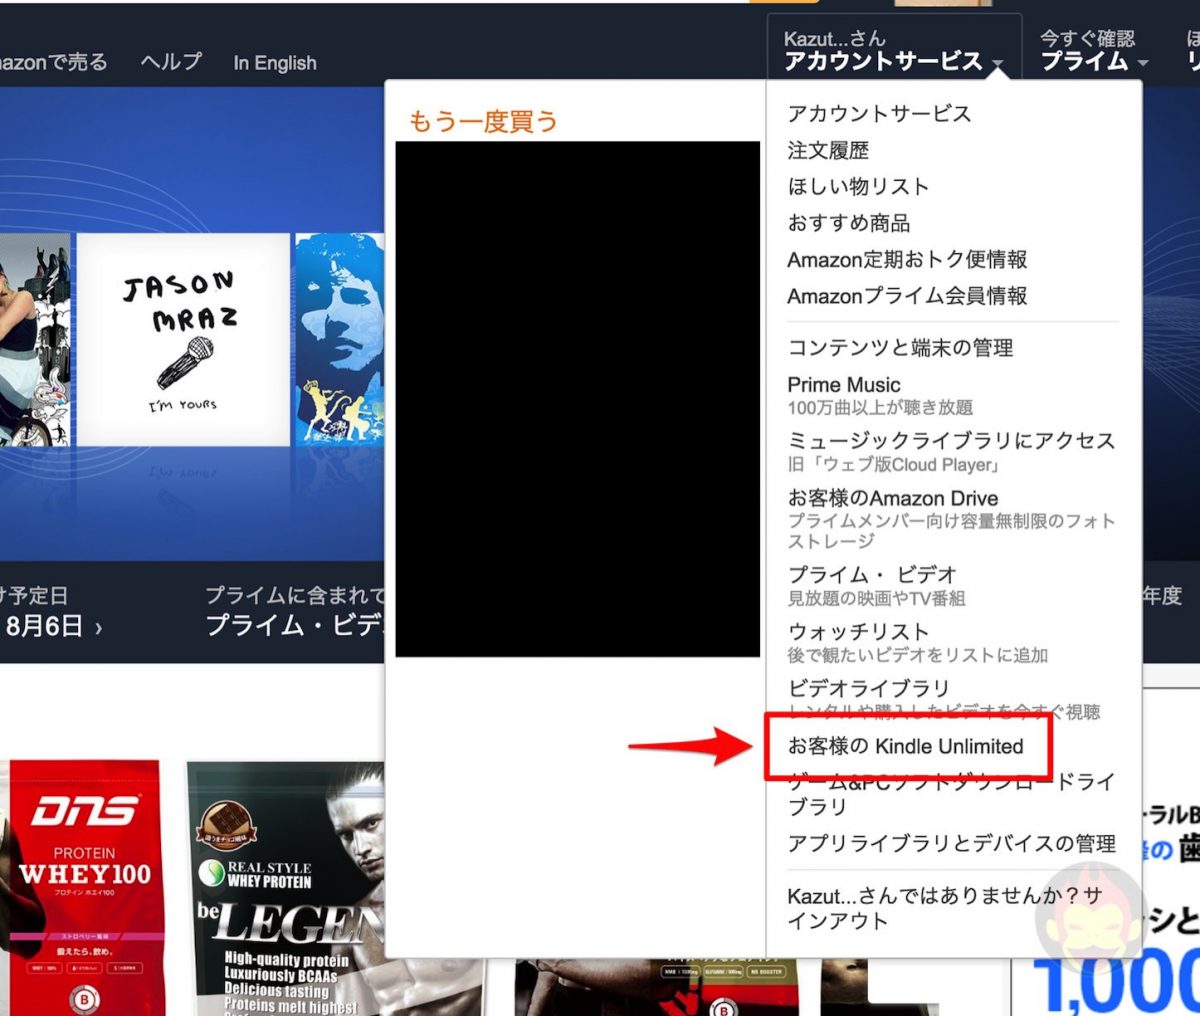Switch language with In English link
This screenshot has height=1016, width=1200.
[x=275, y=63]
